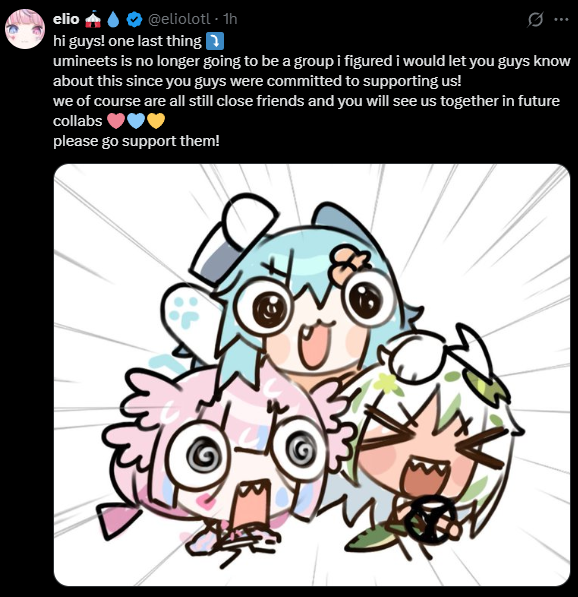578x597 pixels.
Task: Open the three-dot more options menu
Action: [x=561, y=19]
